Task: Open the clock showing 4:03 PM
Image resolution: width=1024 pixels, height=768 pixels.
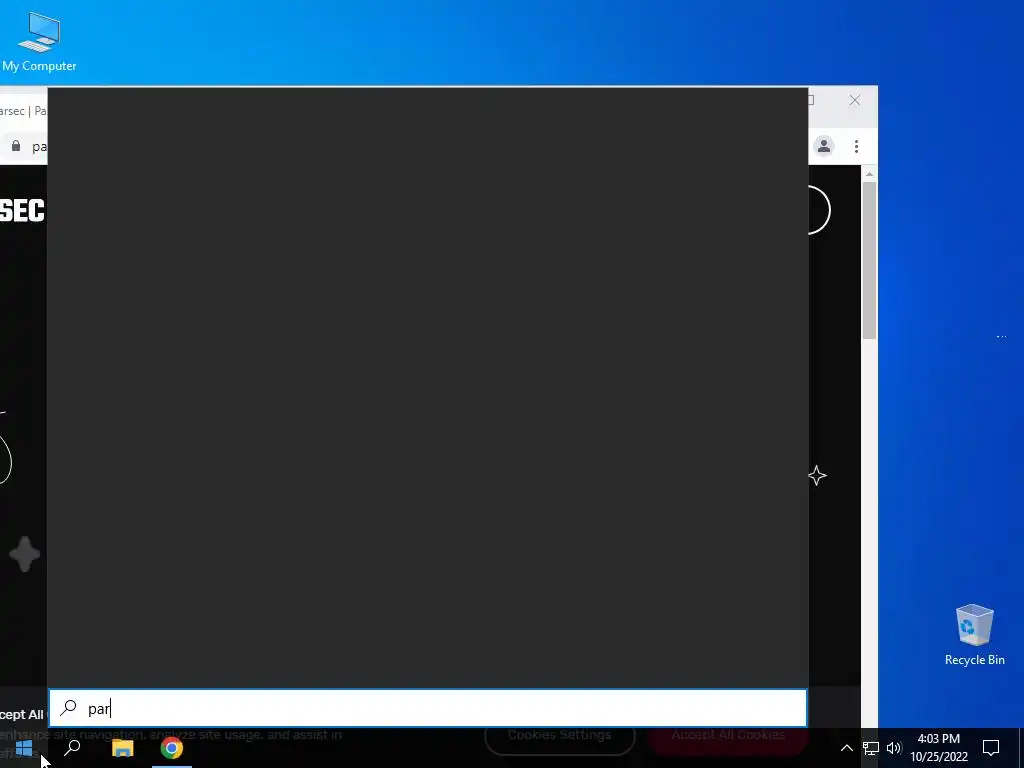Action: pyautogui.click(x=939, y=748)
